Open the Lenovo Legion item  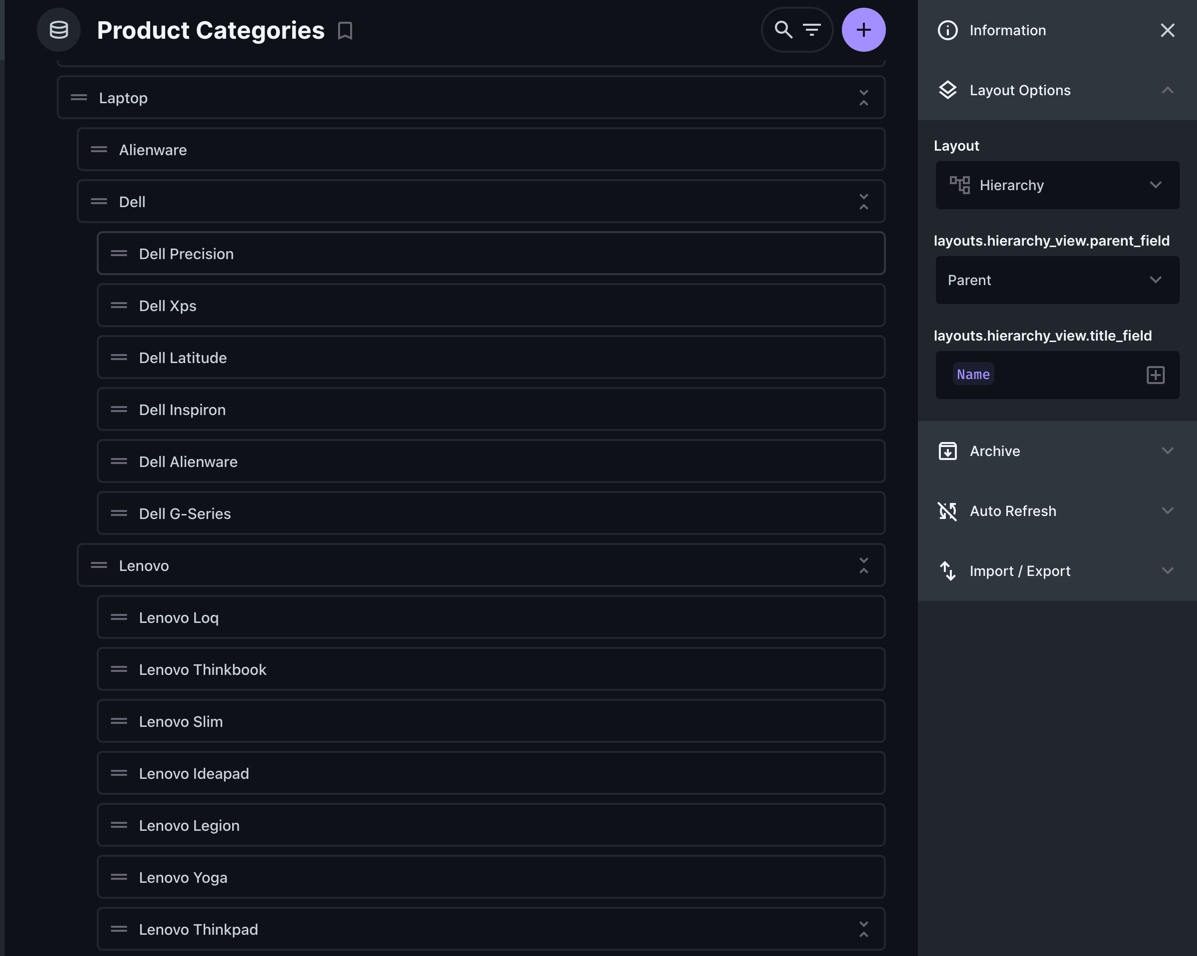coord(491,825)
